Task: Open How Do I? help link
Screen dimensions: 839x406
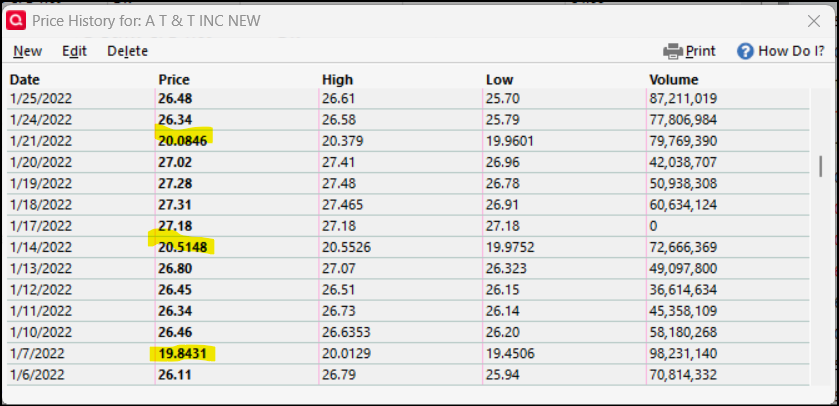Action: click(x=791, y=51)
